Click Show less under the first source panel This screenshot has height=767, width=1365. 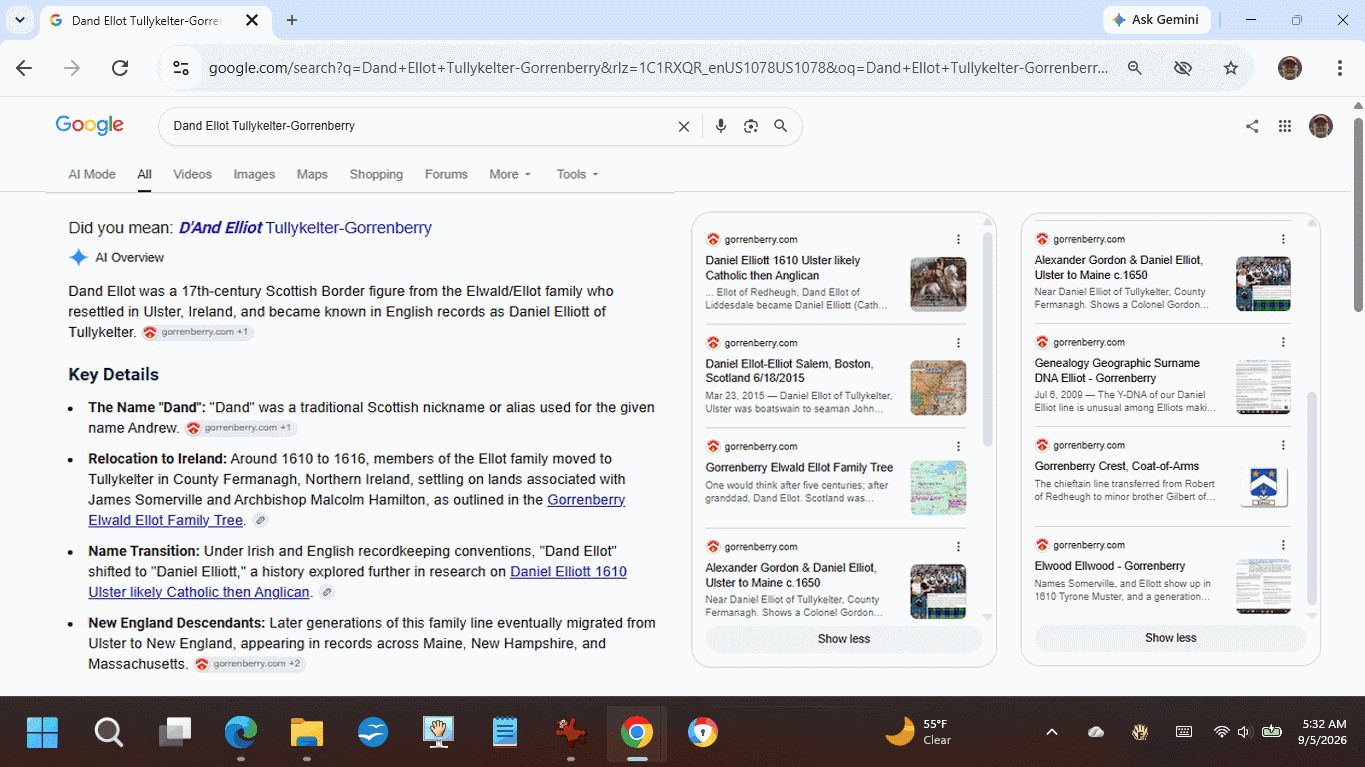[x=844, y=639]
